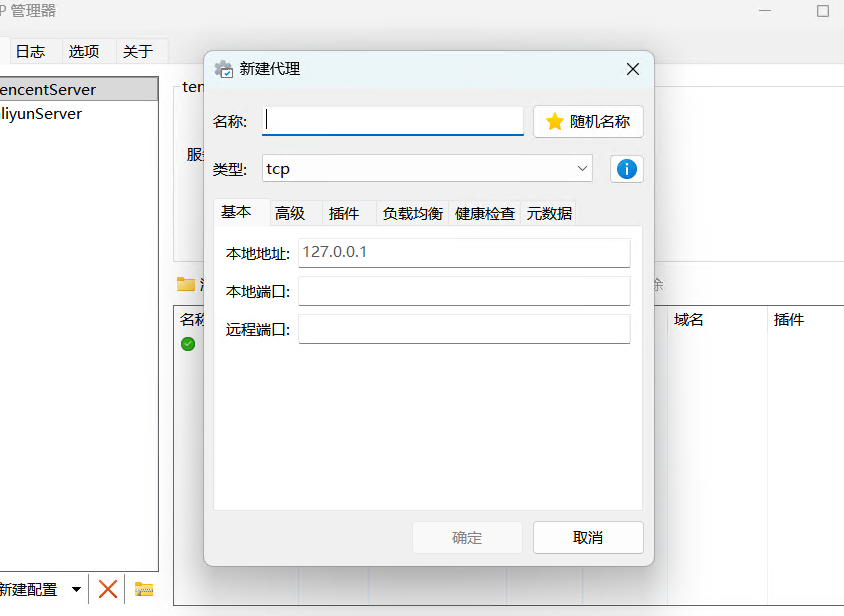Click the gear icon in dialog title

224,69
